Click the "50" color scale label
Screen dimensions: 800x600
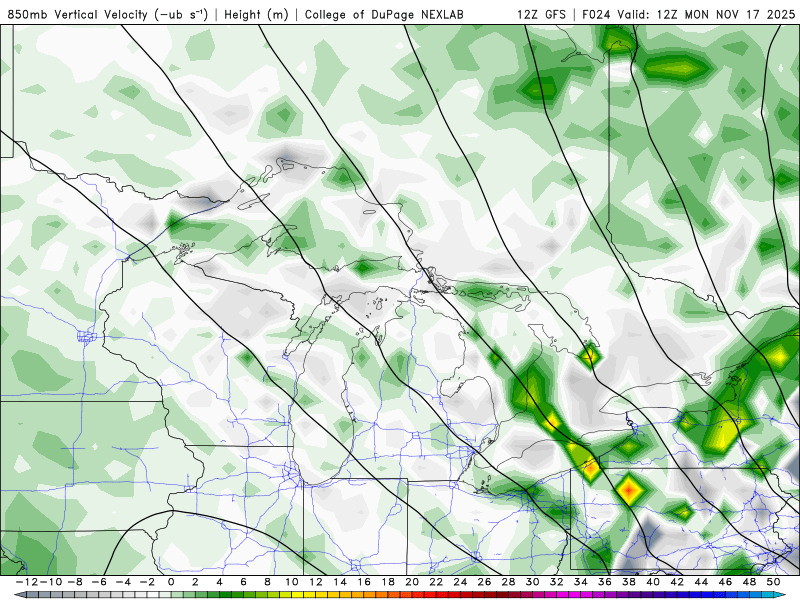pyautogui.click(x=774, y=582)
